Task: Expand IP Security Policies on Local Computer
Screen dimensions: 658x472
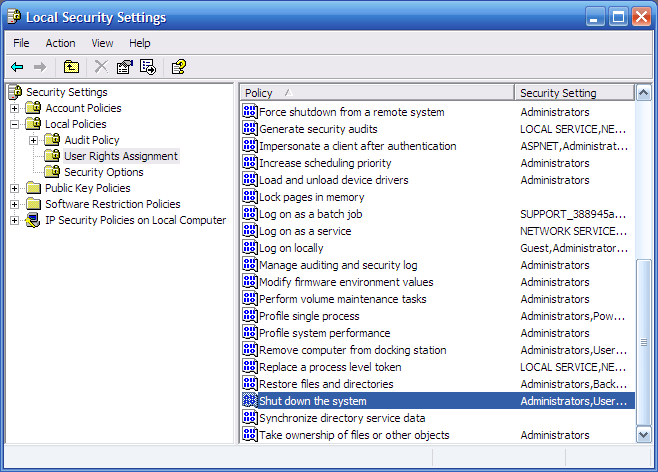Action: click(15, 220)
